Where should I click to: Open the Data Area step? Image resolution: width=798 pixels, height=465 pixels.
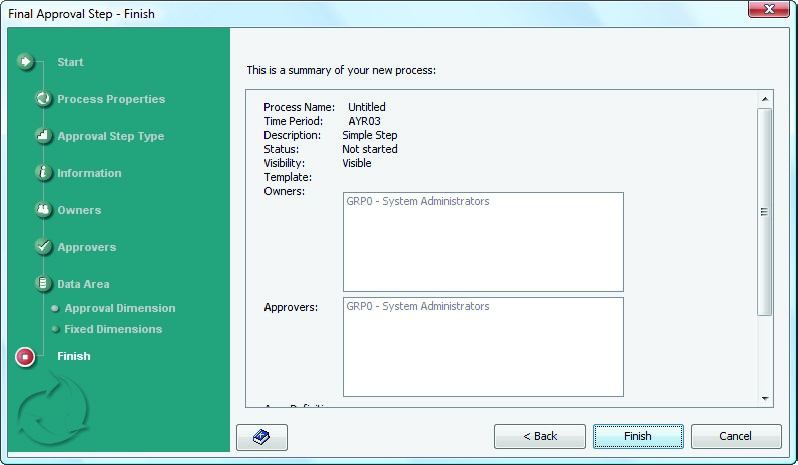click(83, 284)
